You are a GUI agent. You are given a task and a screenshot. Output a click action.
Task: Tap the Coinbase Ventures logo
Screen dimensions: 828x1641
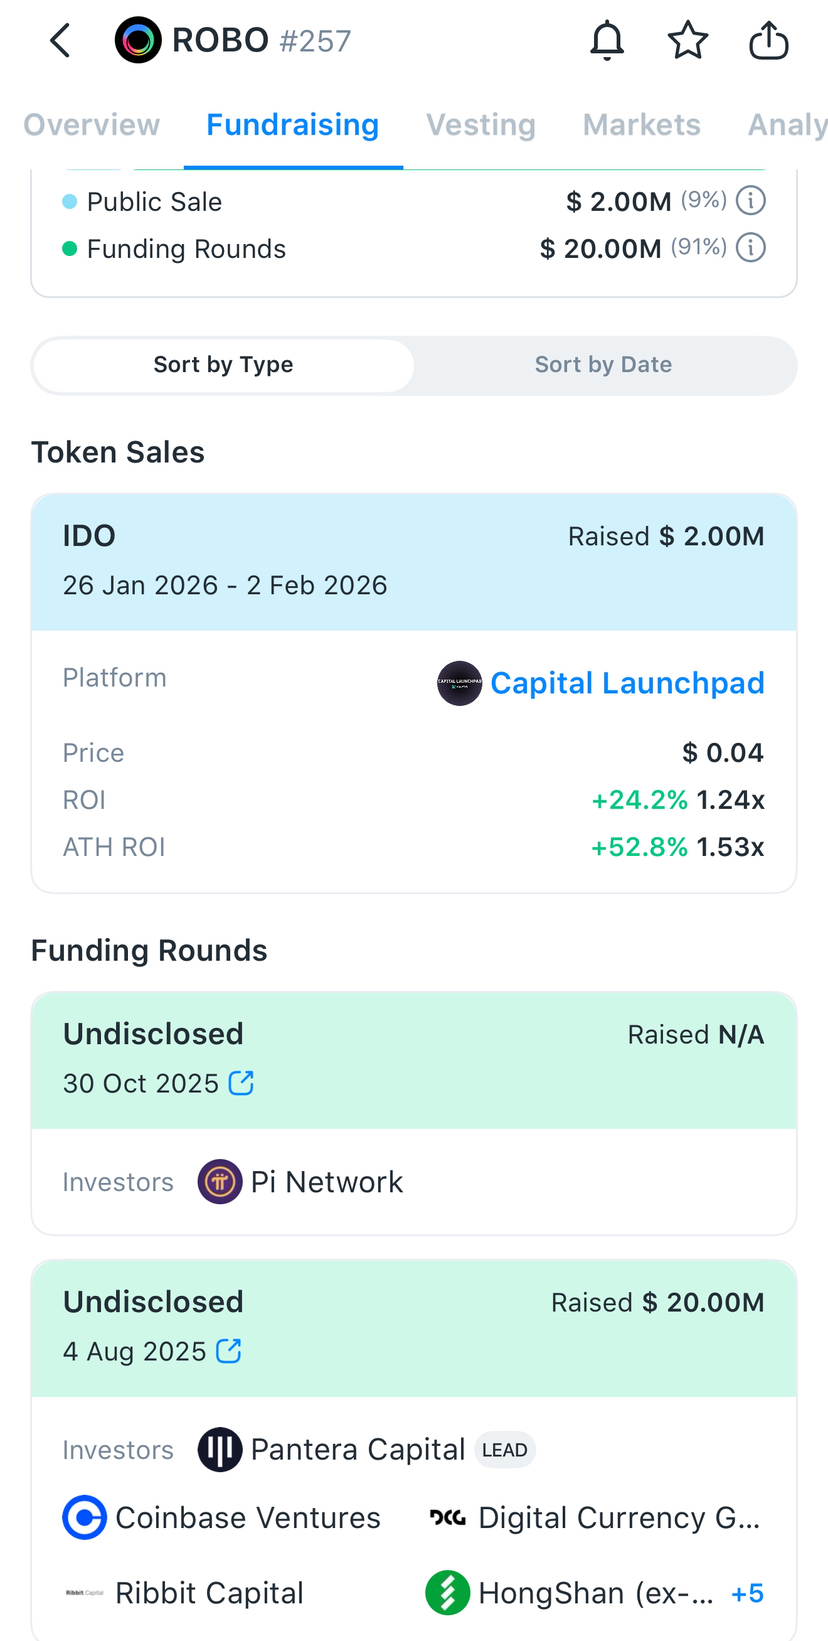coord(85,1517)
